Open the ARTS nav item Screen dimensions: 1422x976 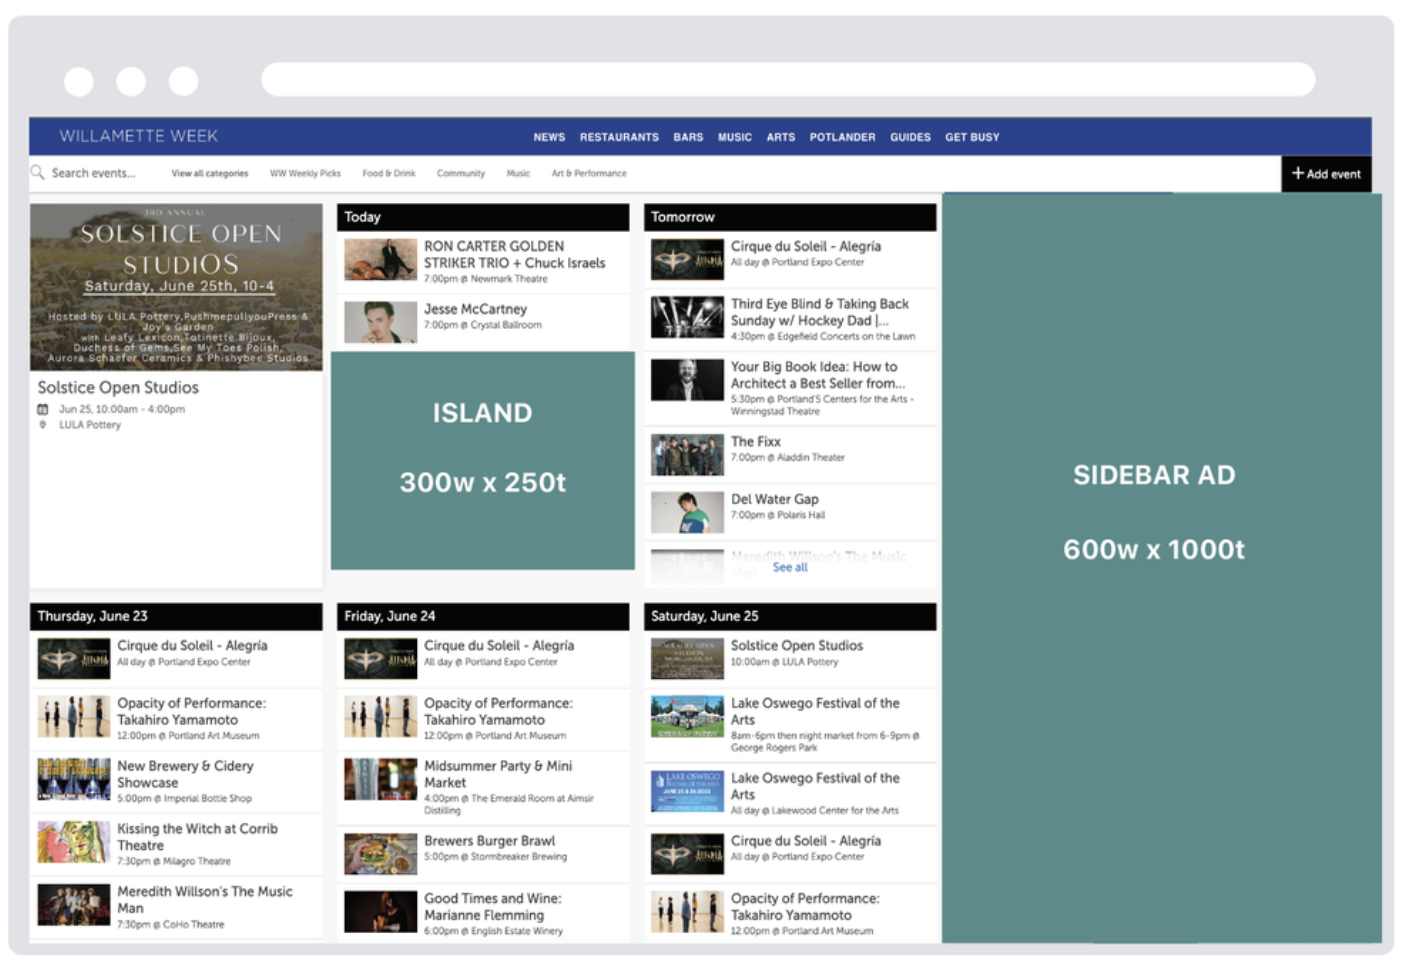(x=781, y=137)
